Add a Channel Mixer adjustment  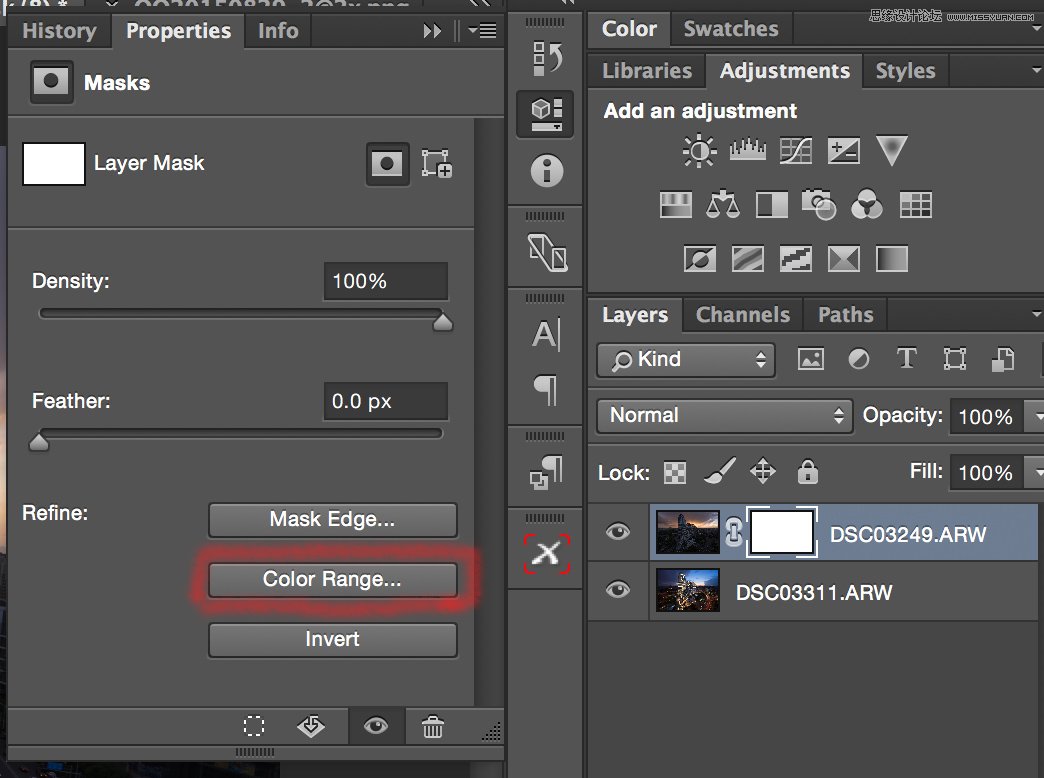(x=867, y=204)
